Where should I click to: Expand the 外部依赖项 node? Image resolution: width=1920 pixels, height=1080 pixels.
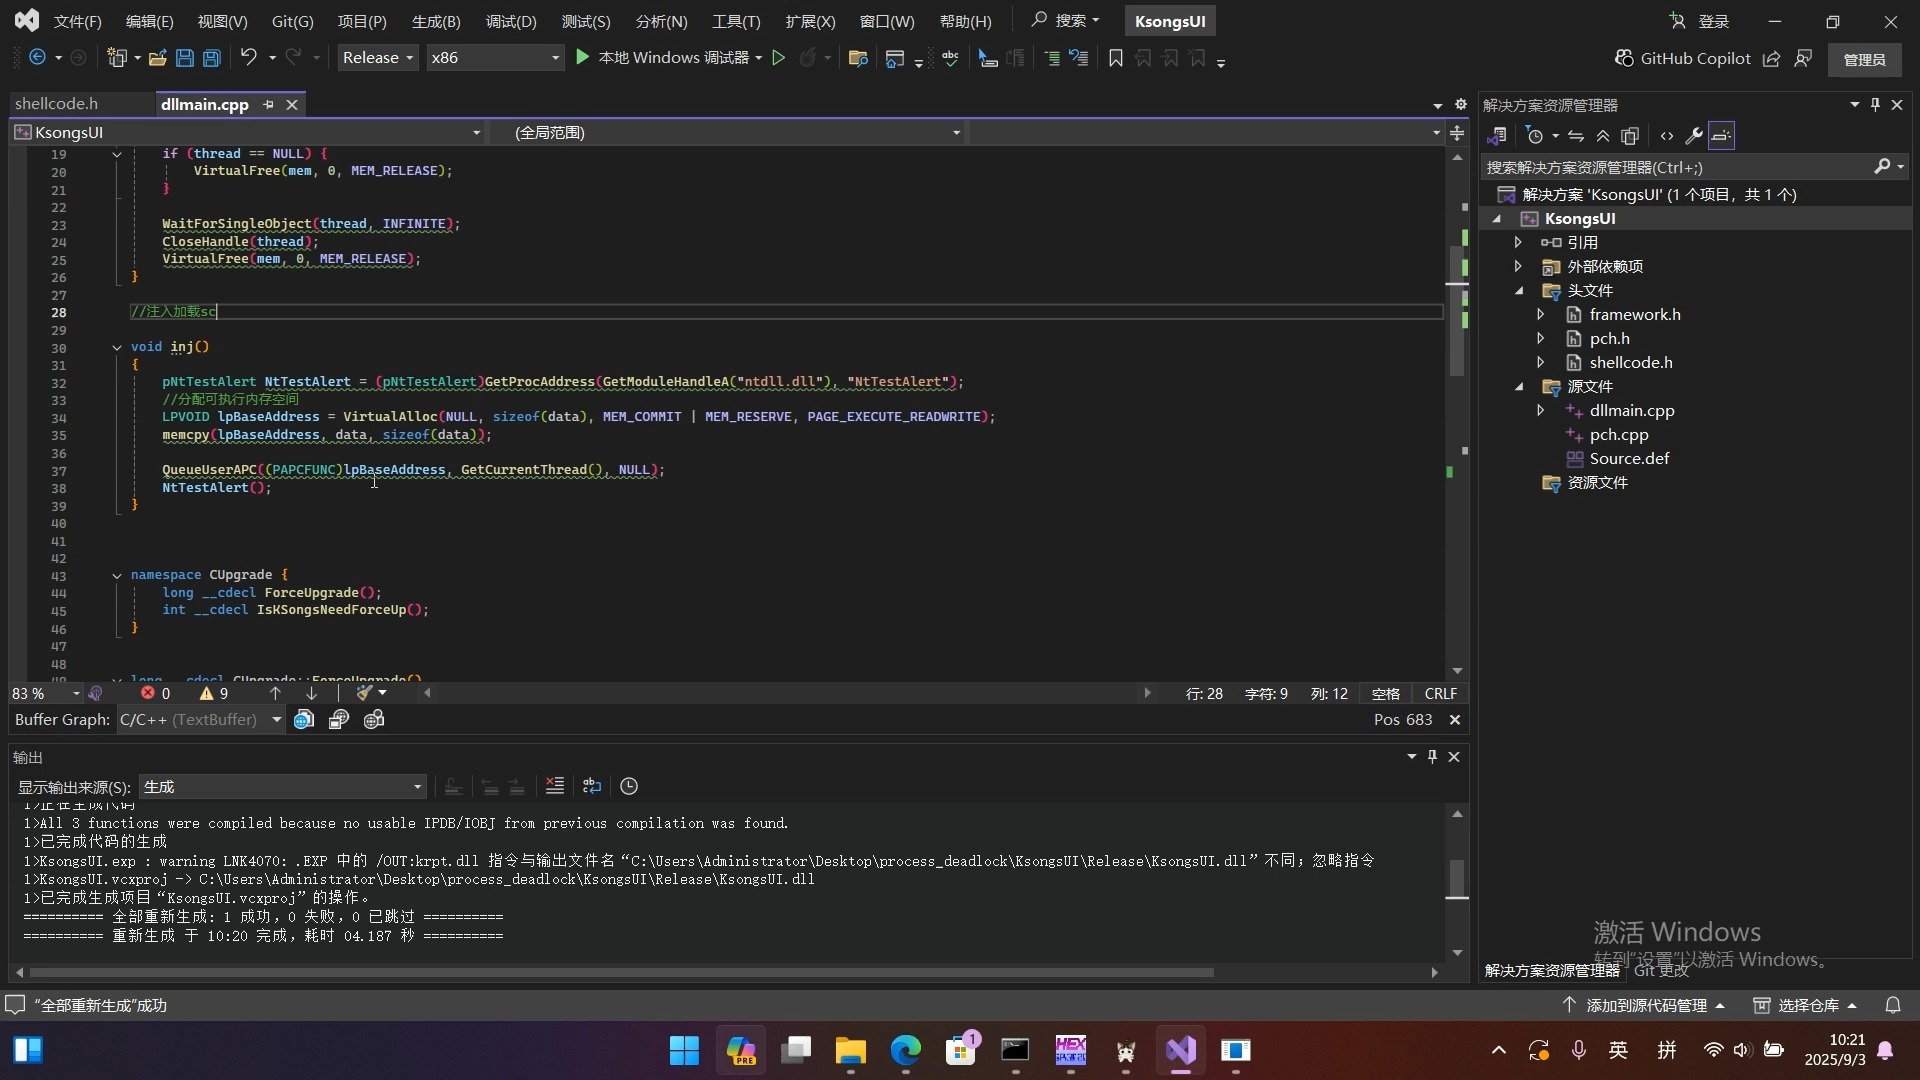tap(1518, 266)
